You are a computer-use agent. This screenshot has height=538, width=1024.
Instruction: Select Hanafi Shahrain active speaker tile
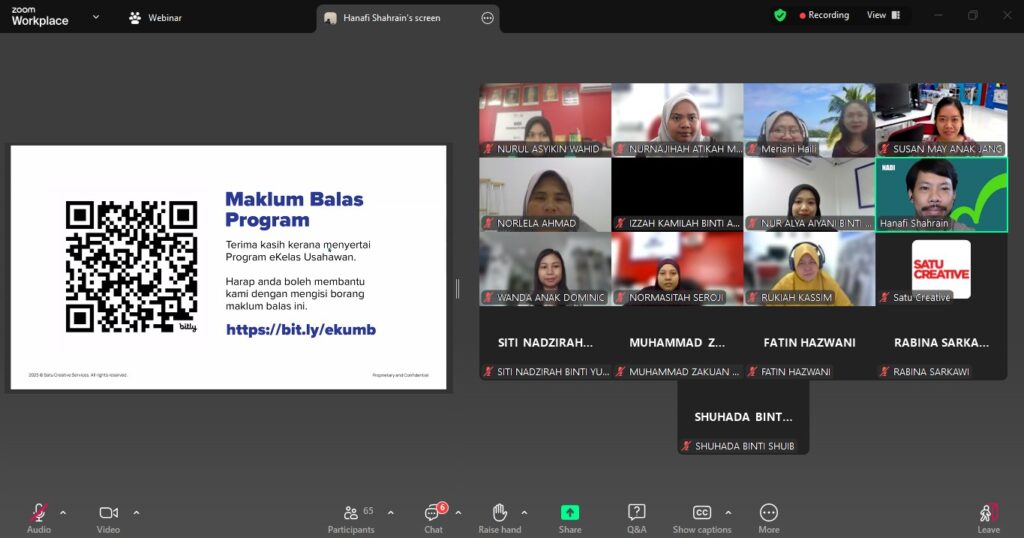click(941, 195)
